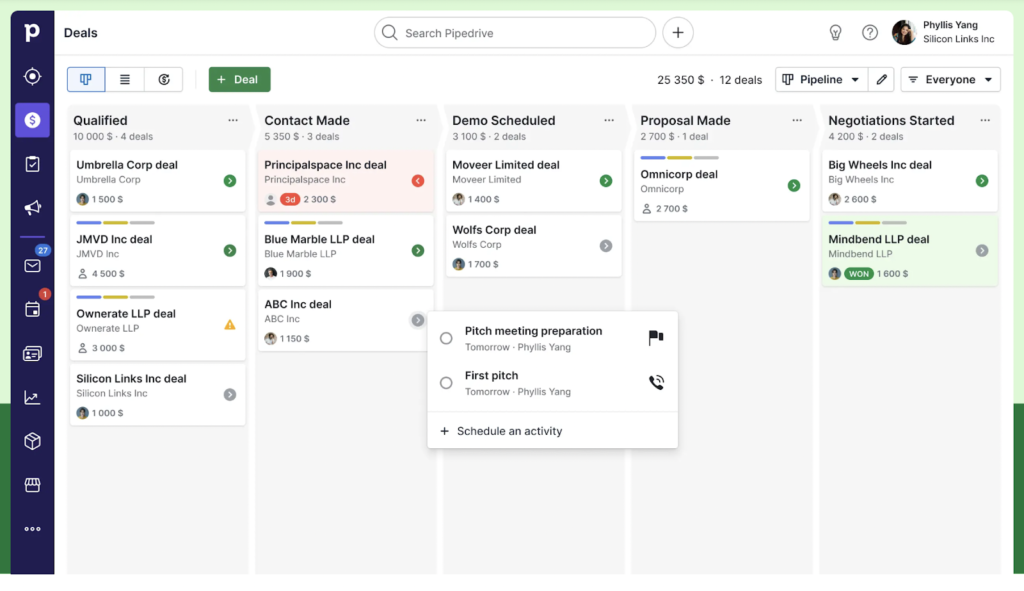Click the green Deal button
The width and height of the screenshot is (1024, 591).
[x=239, y=79]
